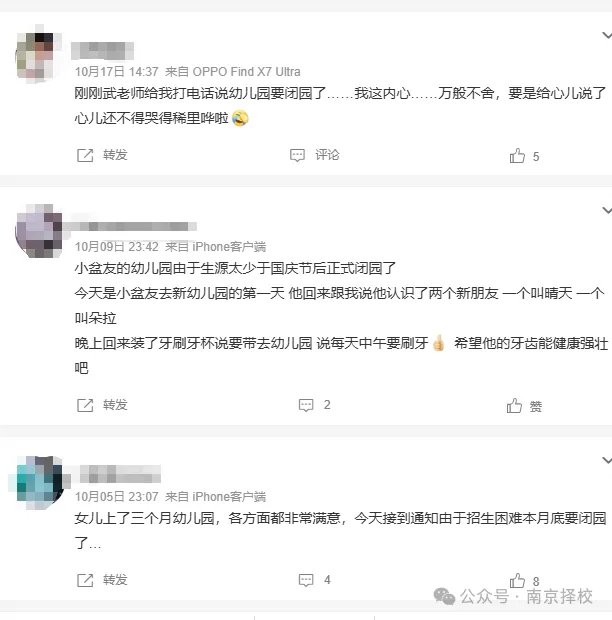Expand chevron menu on the 10月17日 post

click(x=607, y=35)
